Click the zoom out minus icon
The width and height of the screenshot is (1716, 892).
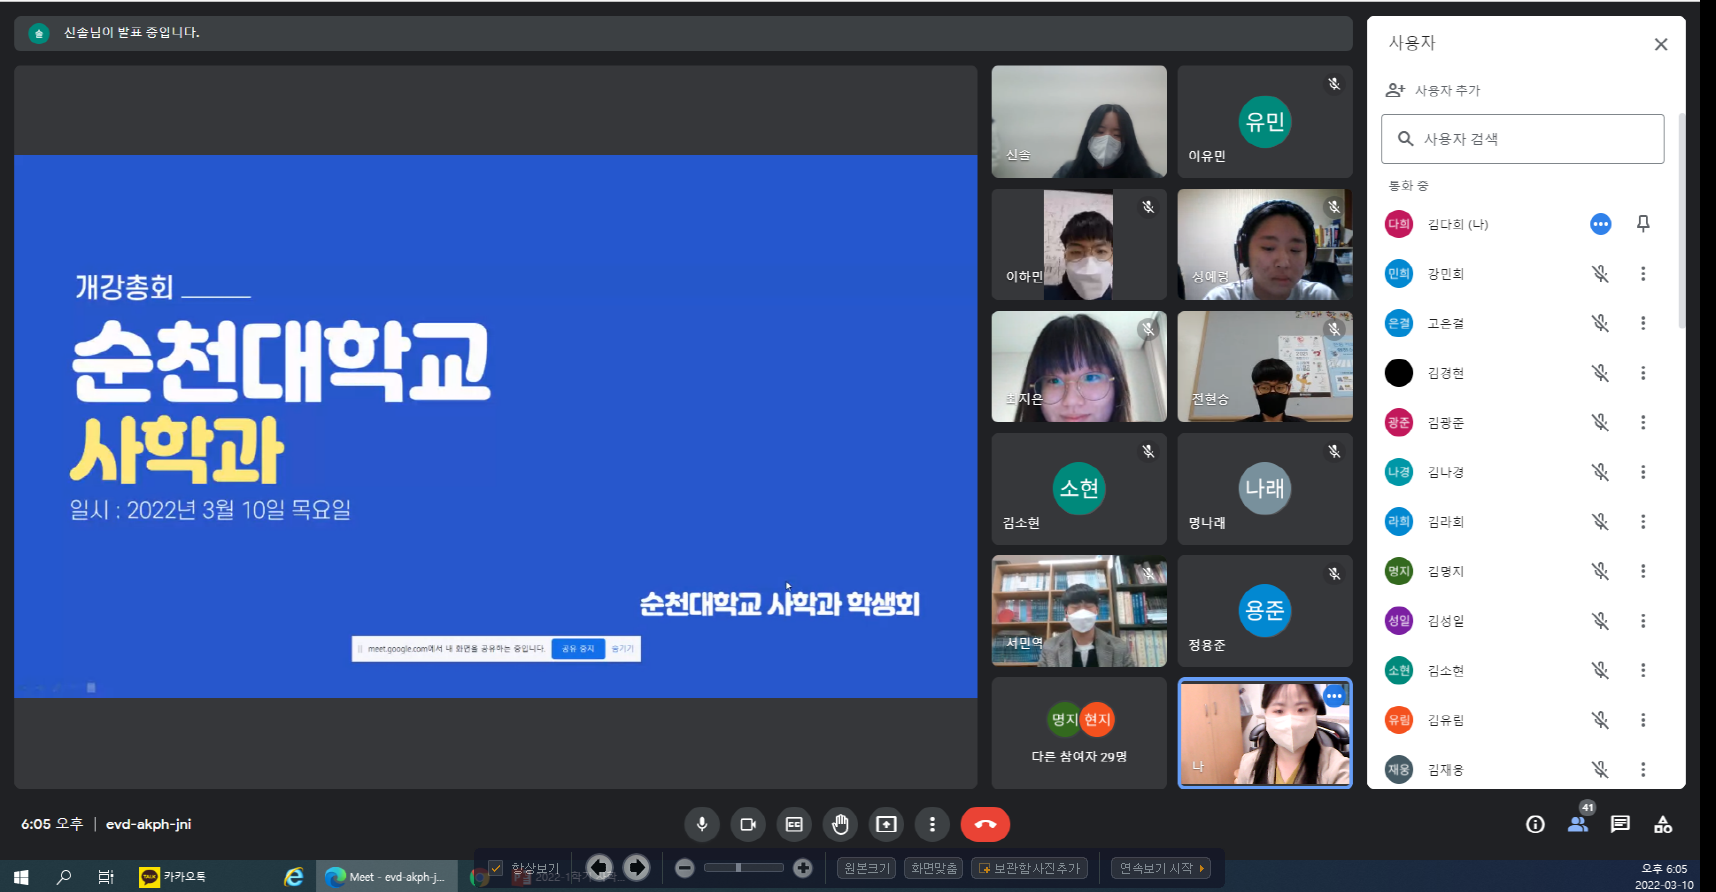(x=685, y=868)
